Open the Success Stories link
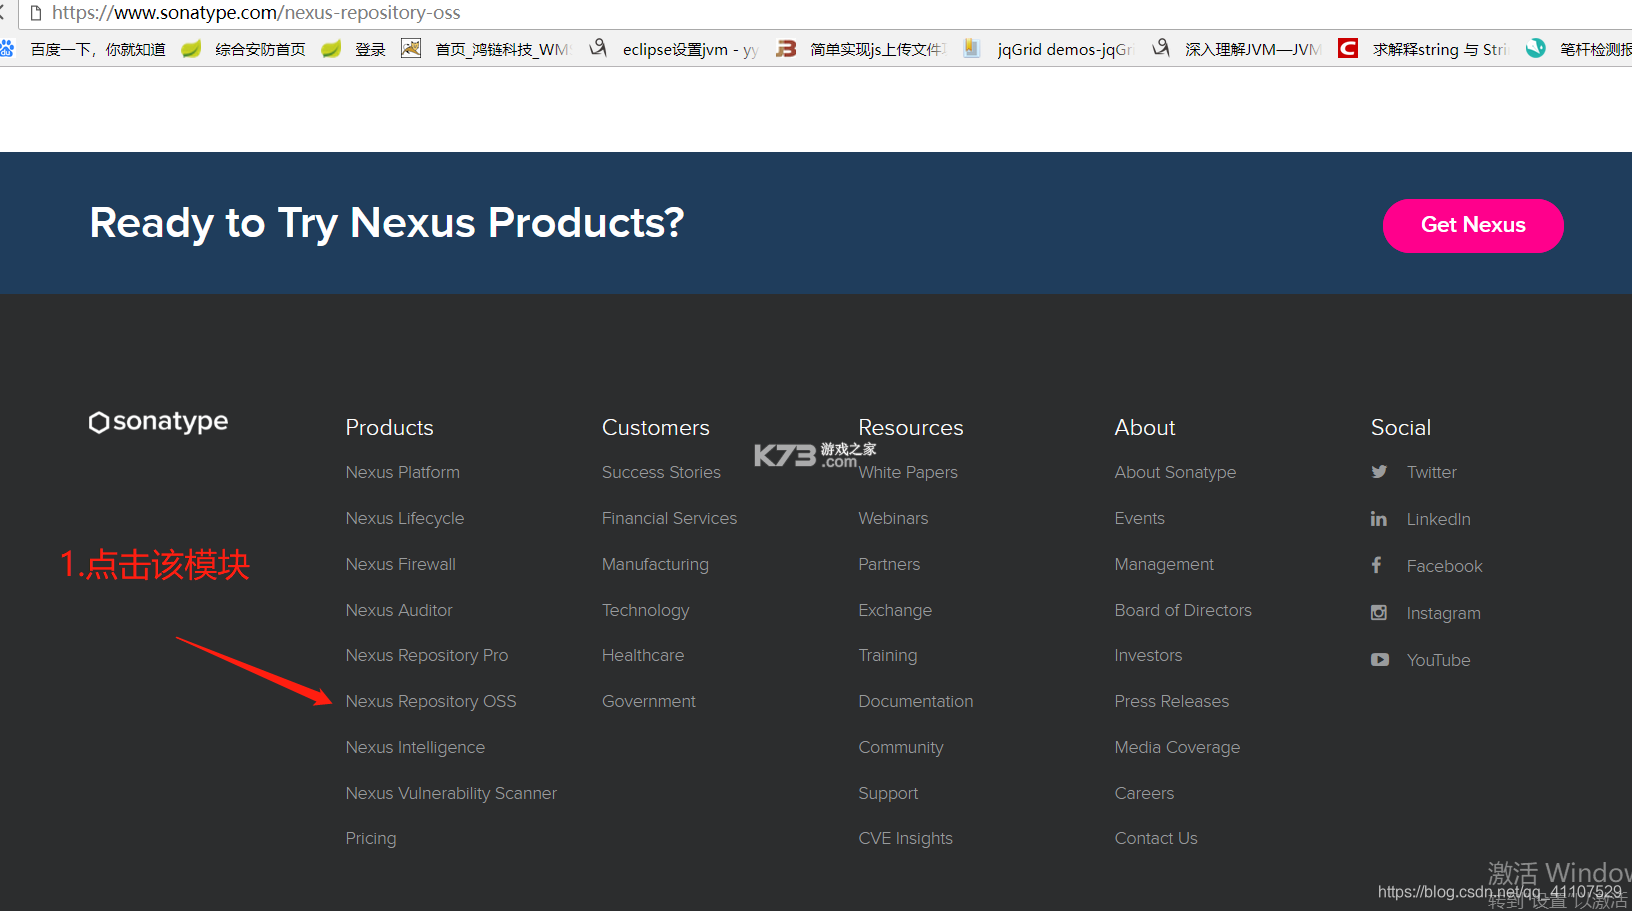The width and height of the screenshot is (1632, 911). (x=661, y=472)
